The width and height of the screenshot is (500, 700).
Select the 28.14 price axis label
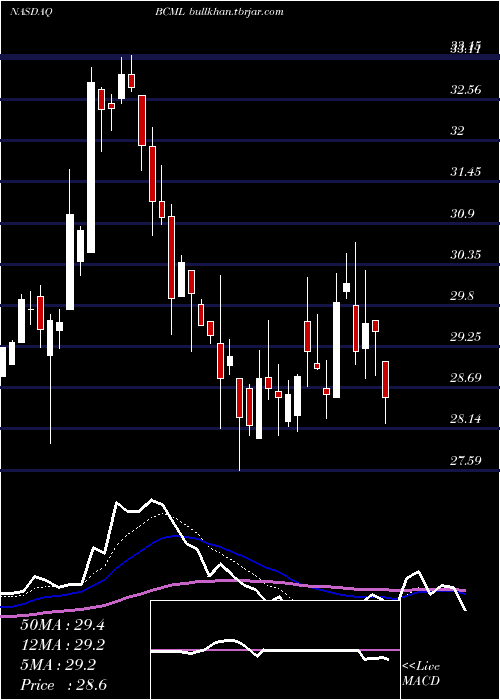[x=466, y=419]
